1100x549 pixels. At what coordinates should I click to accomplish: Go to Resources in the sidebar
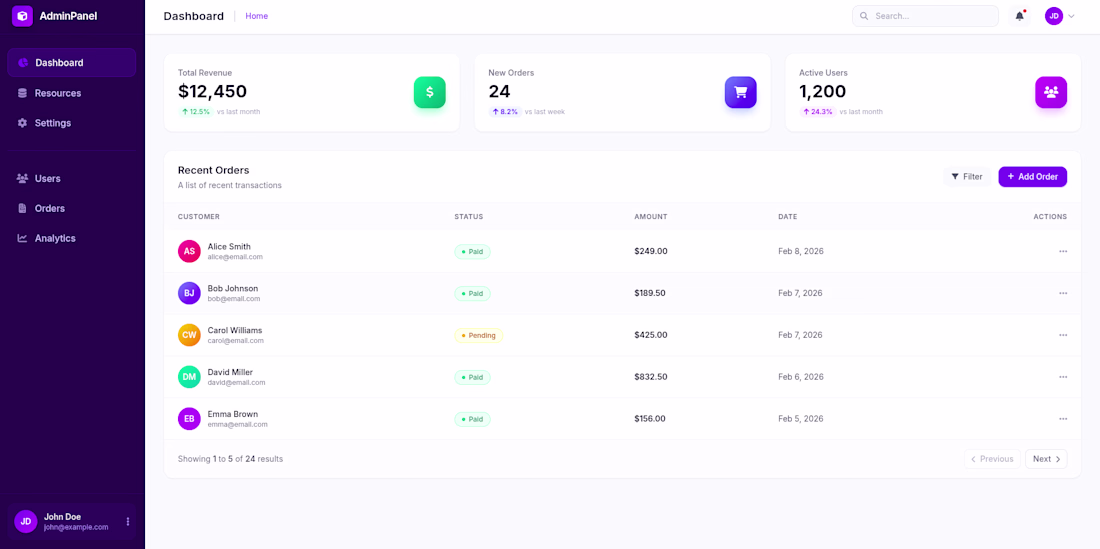[72, 93]
